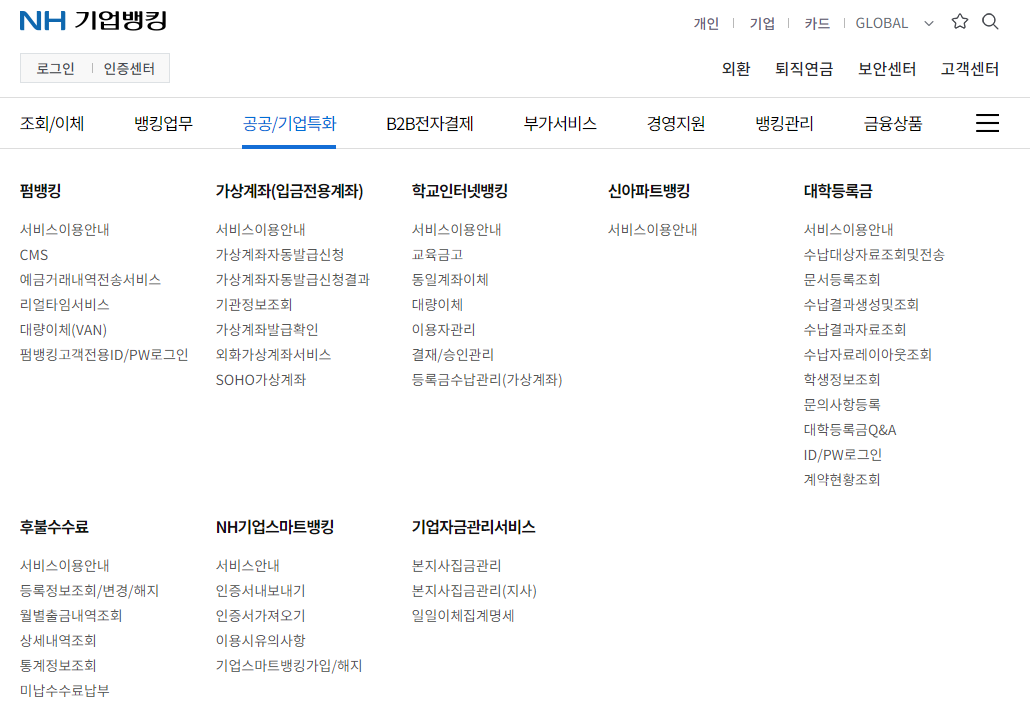Open 리얼타임서비스 link
1030x719 pixels.
click(64, 305)
